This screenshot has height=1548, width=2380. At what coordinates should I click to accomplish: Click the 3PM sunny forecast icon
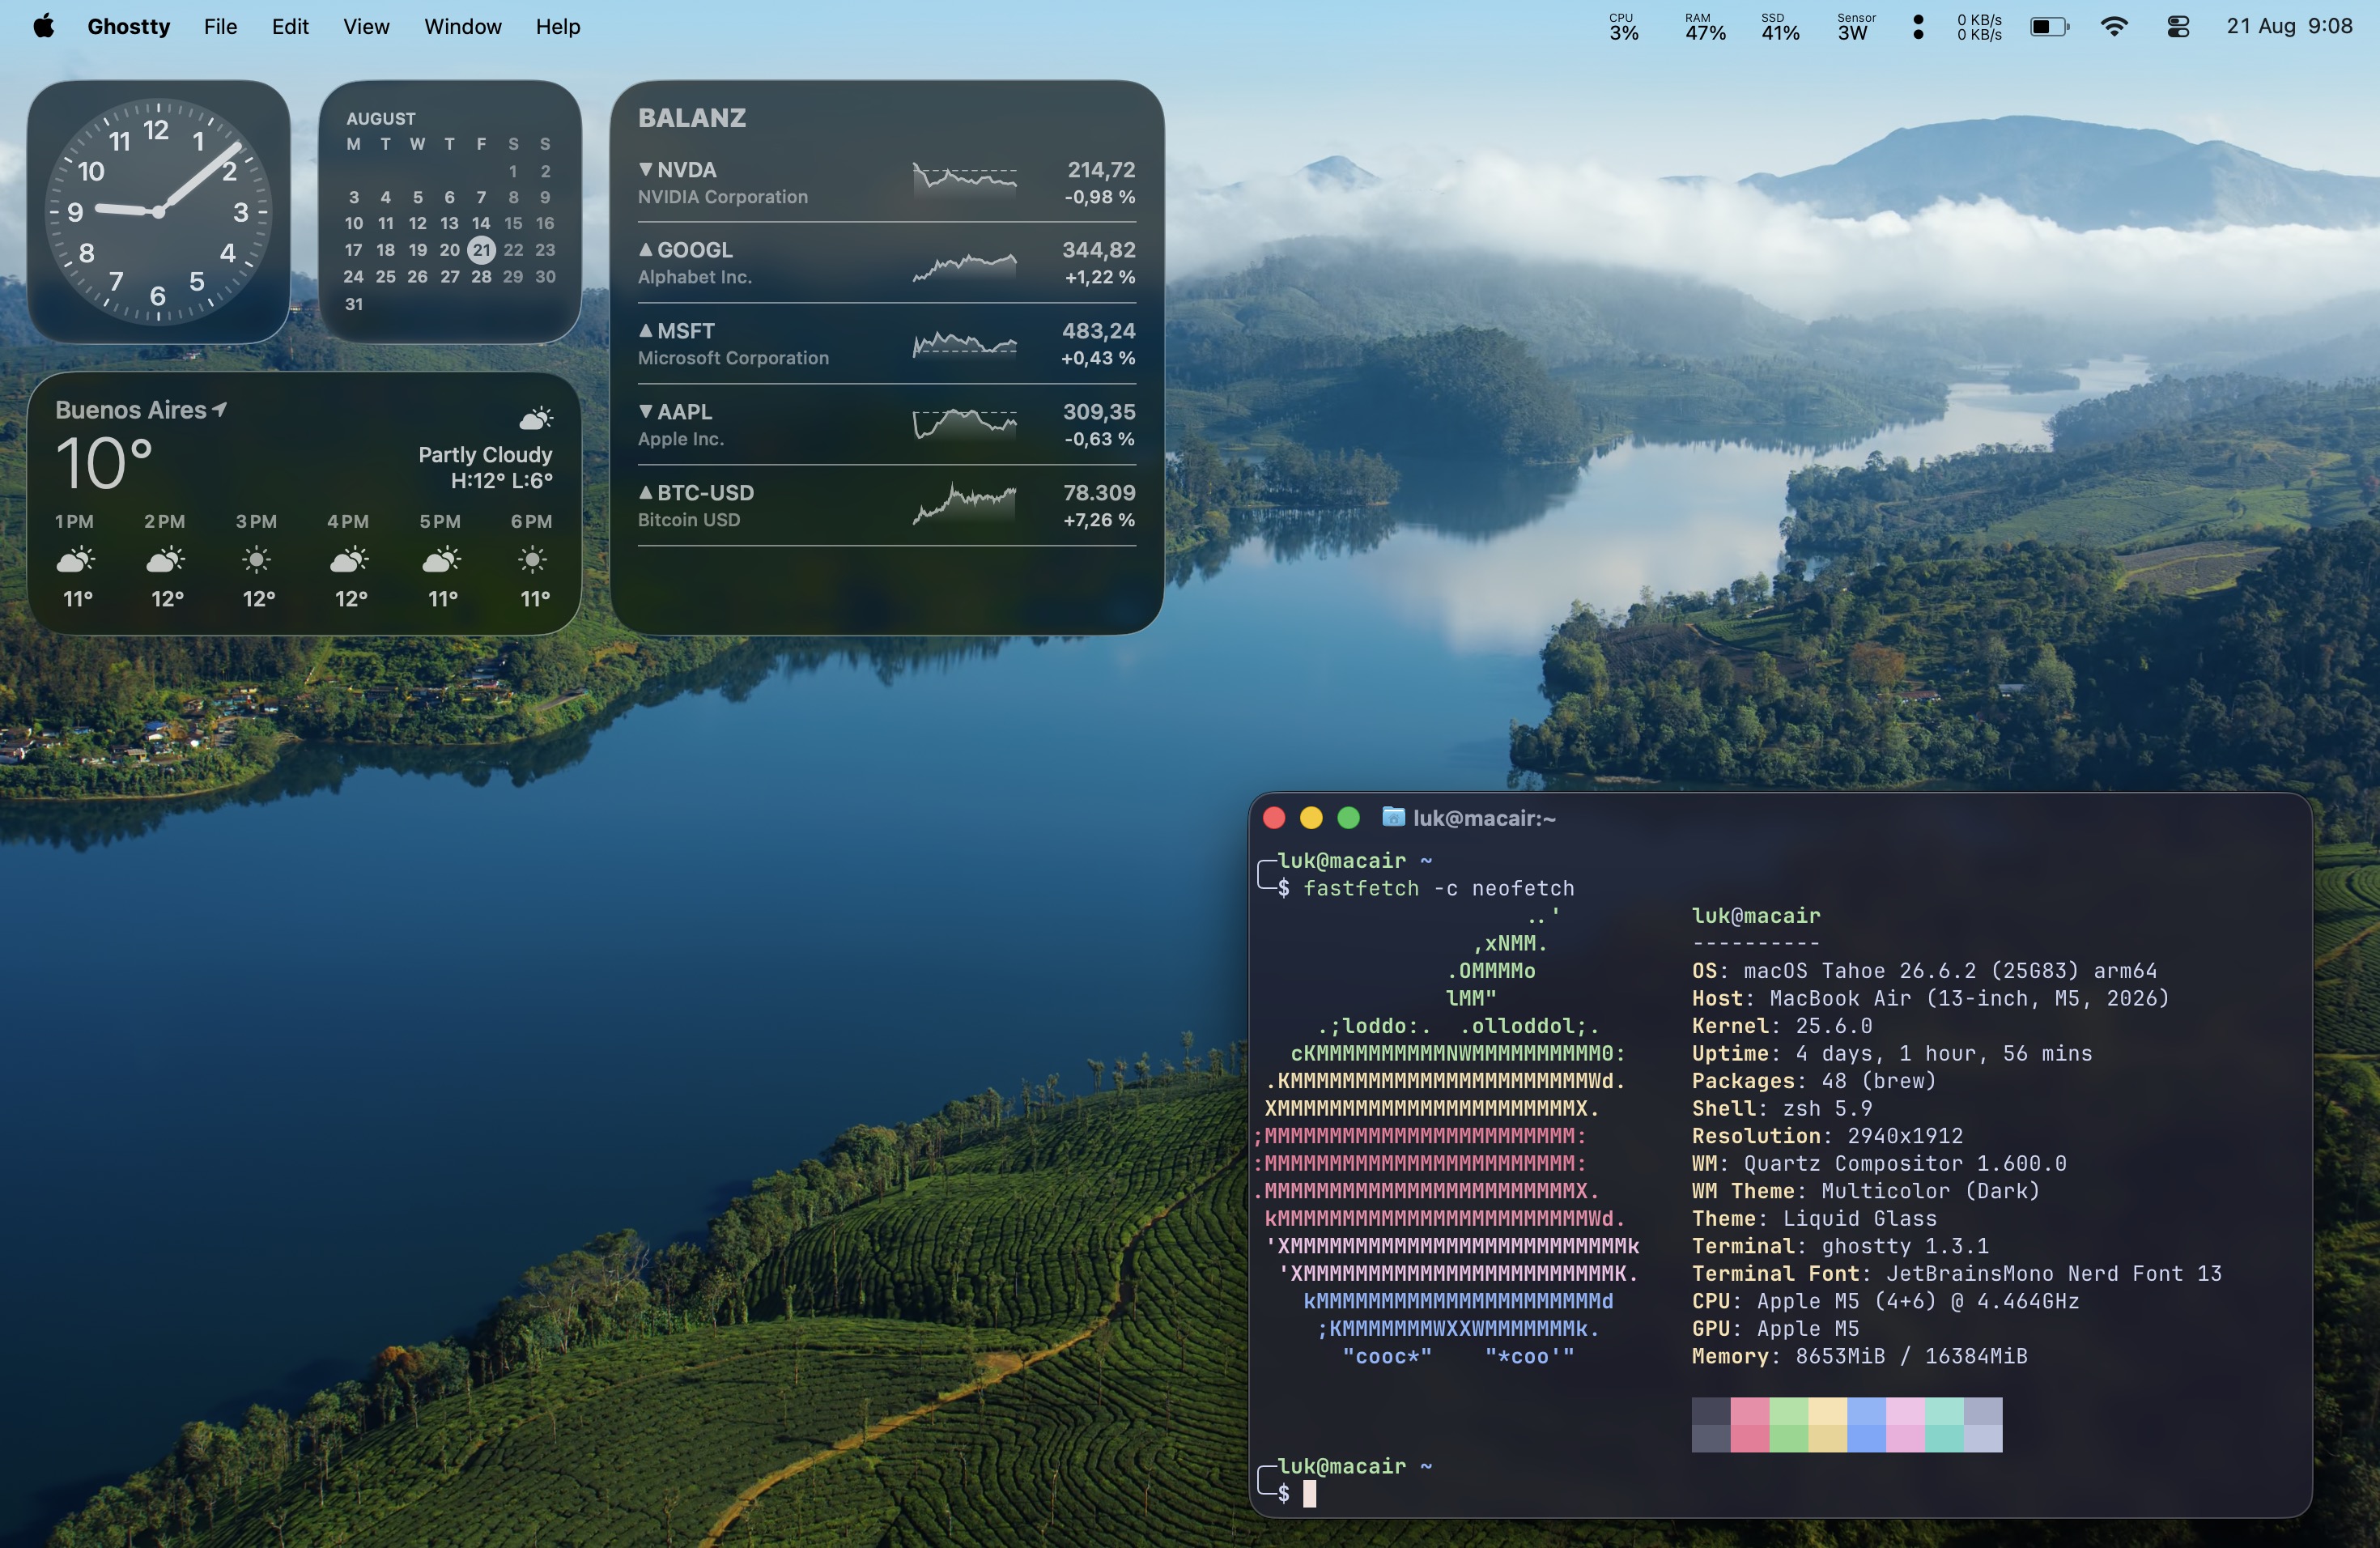(x=257, y=559)
